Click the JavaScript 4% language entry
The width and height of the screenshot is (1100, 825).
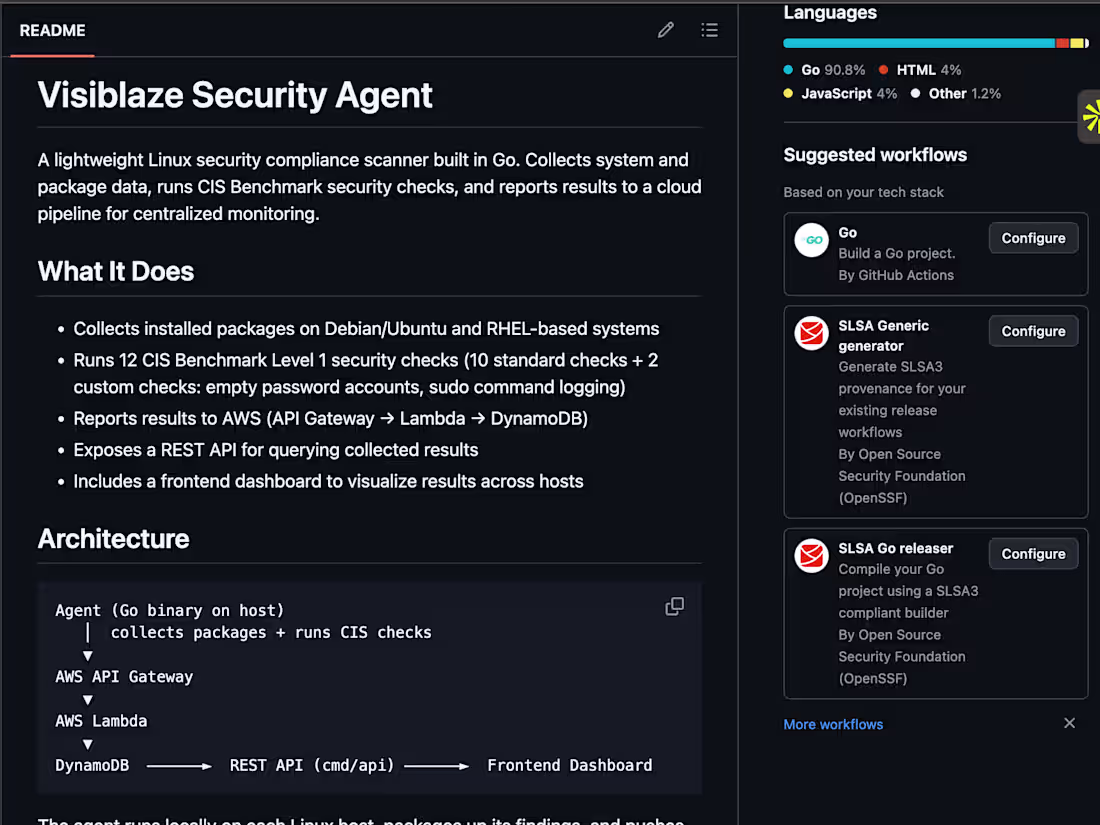pyautogui.click(x=840, y=93)
